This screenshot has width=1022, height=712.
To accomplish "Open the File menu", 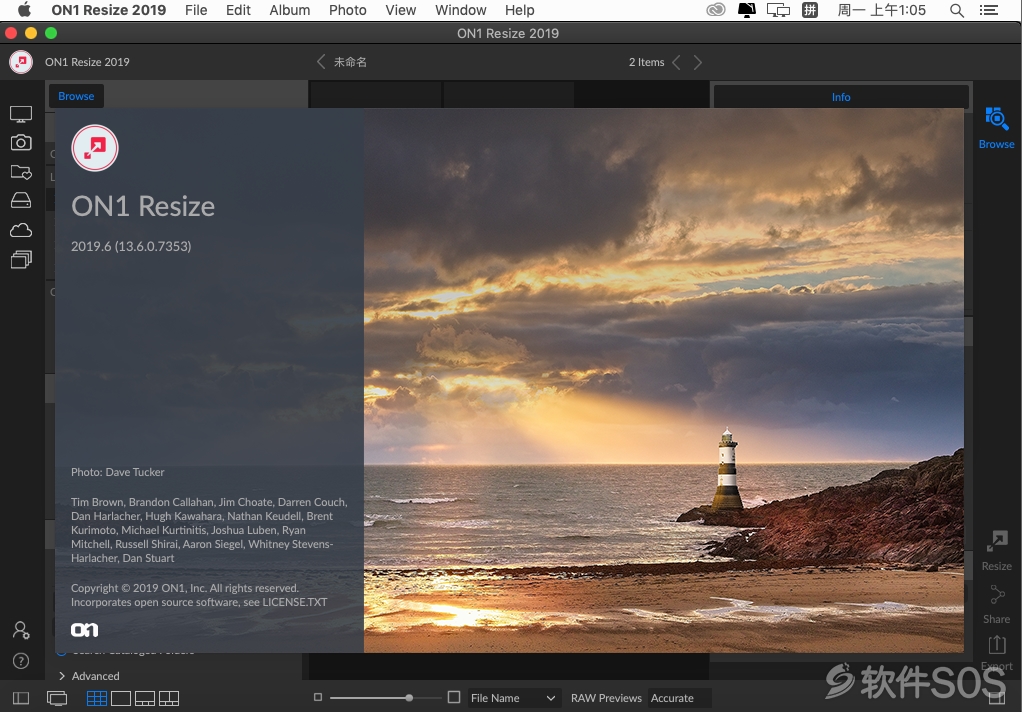I will tap(196, 10).
